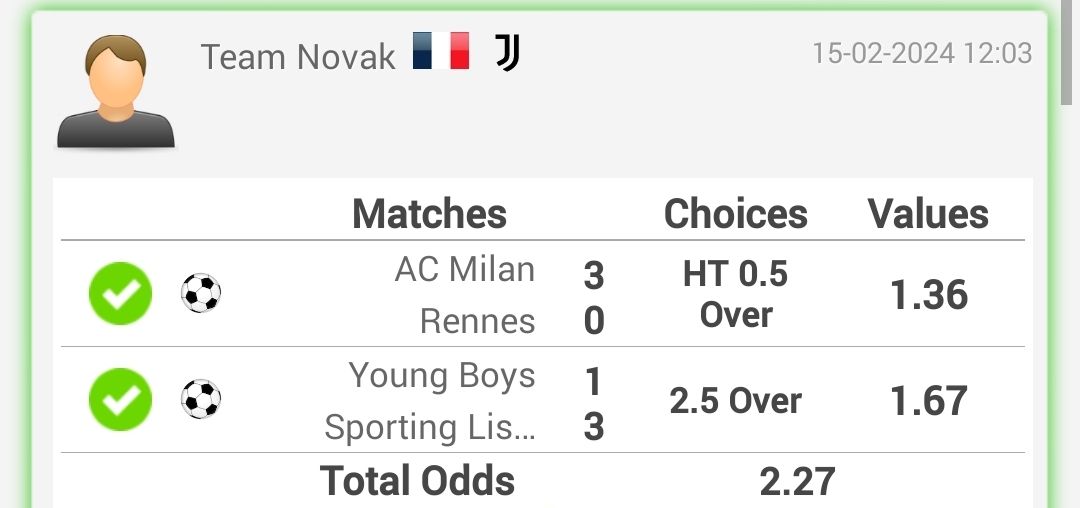1080x508 pixels.
Task: Select the Values column header
Action: pyautogui.click(x=928, y=213)
